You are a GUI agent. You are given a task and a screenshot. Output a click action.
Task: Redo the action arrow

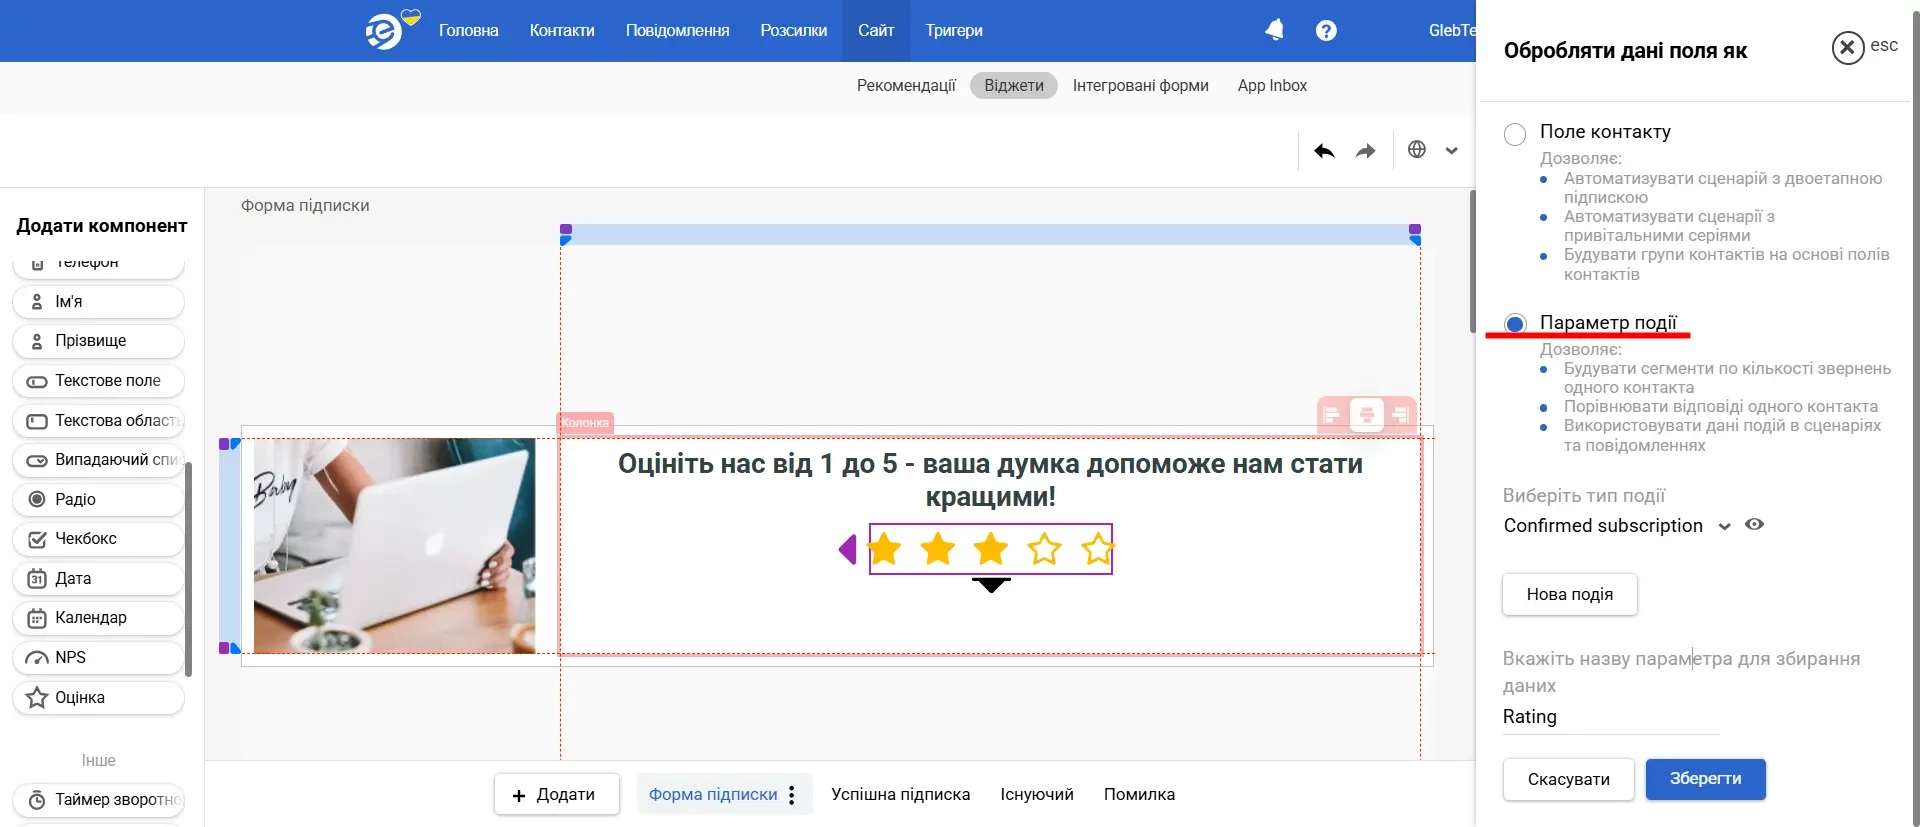pyautogui.click(x=1365, y=150)
